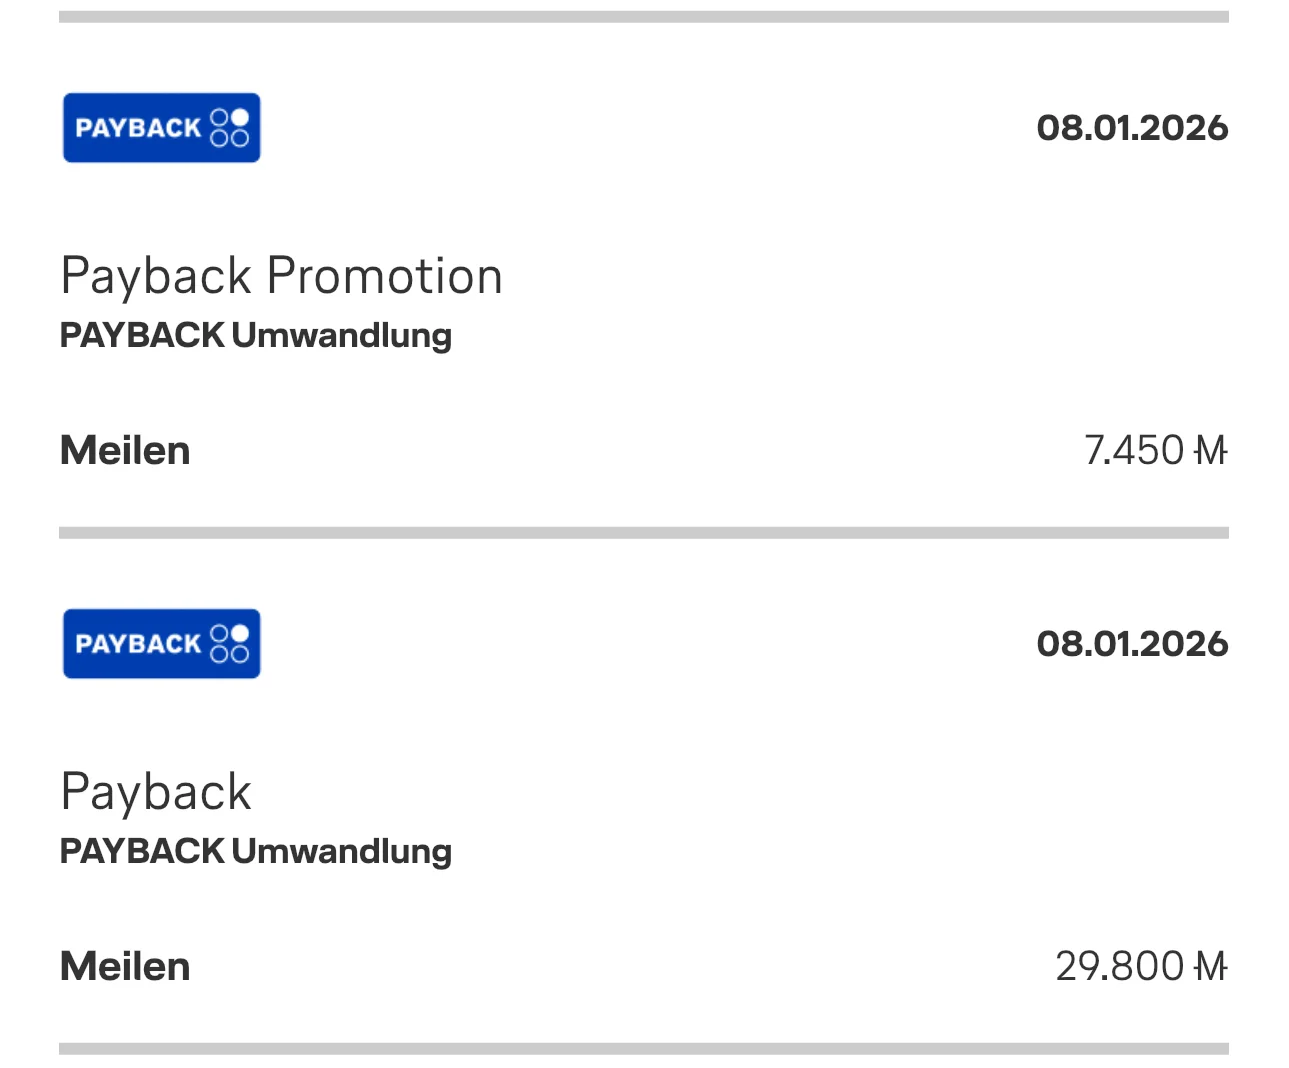Select the date 08.01.2026 on the first entry
Viewport: 1289px width, 1068px height.
pos(1131,127)
